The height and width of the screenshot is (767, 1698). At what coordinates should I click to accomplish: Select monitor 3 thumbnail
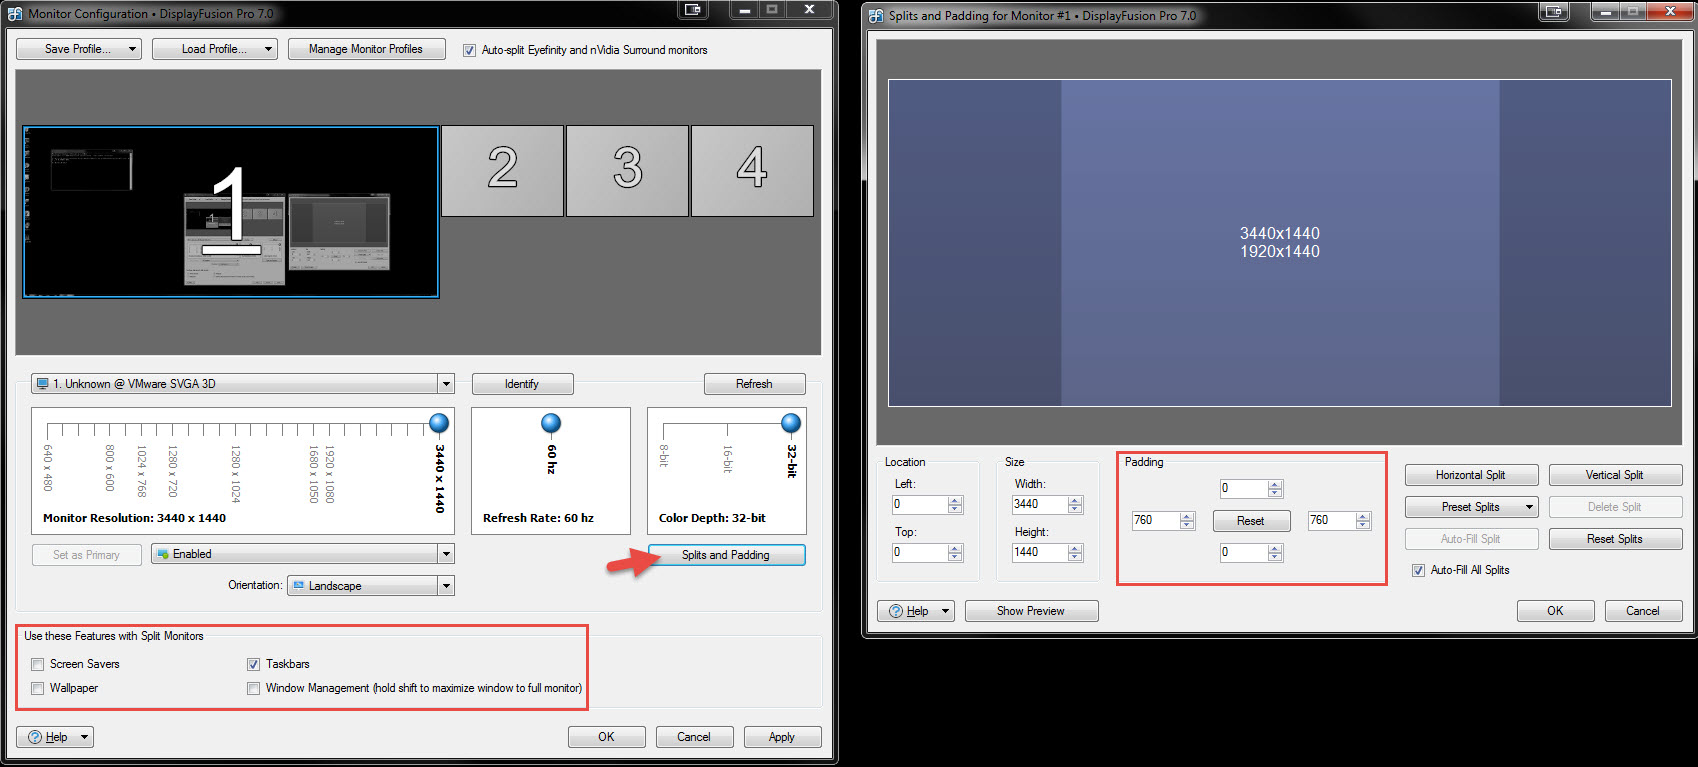[x=628, y=171]
